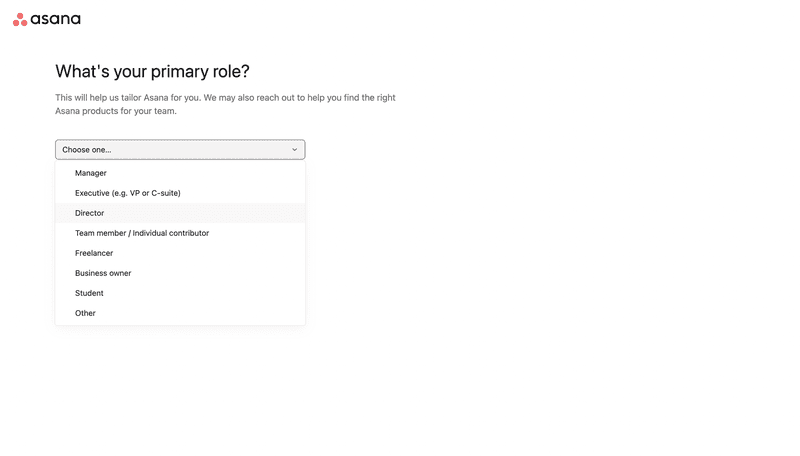
Task: Choose Executive (e.g. VP or C-suite)
Action: click(128, 193)
